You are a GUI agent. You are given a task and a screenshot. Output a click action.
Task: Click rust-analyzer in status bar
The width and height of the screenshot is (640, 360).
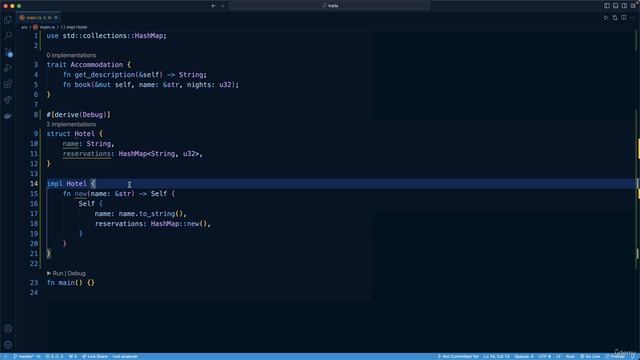(x=125, y=356)
